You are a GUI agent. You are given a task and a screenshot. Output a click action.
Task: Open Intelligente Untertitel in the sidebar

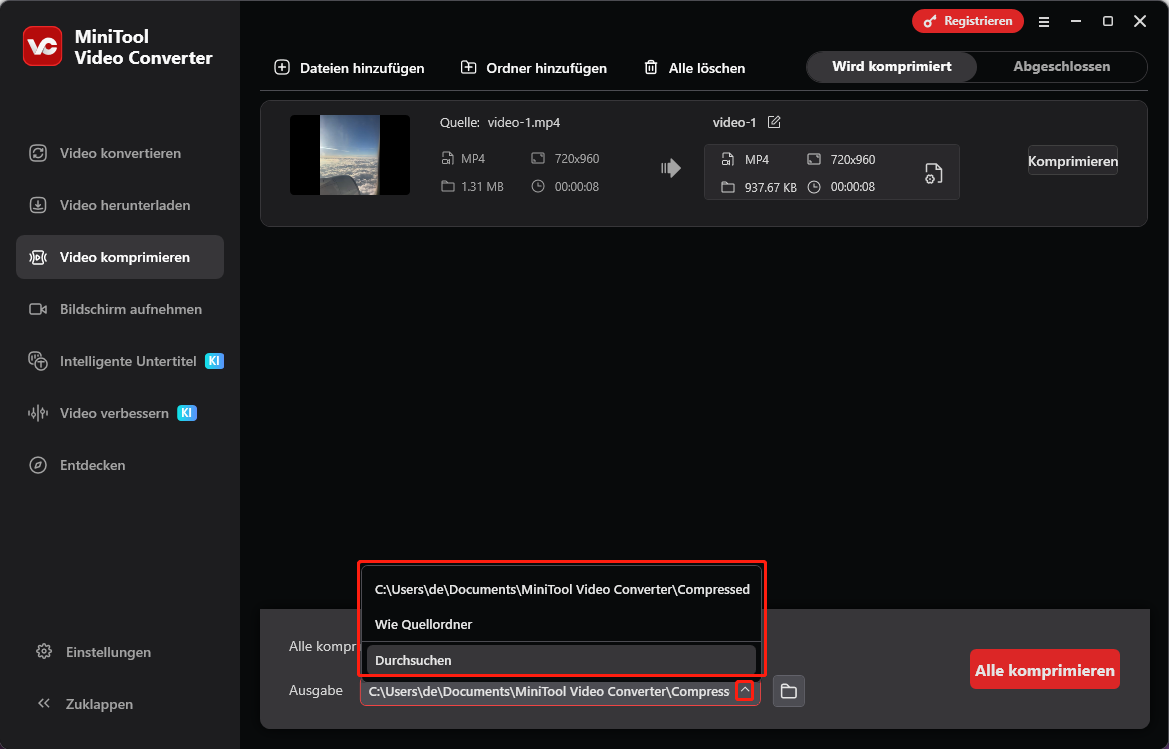tap(119, 361)
